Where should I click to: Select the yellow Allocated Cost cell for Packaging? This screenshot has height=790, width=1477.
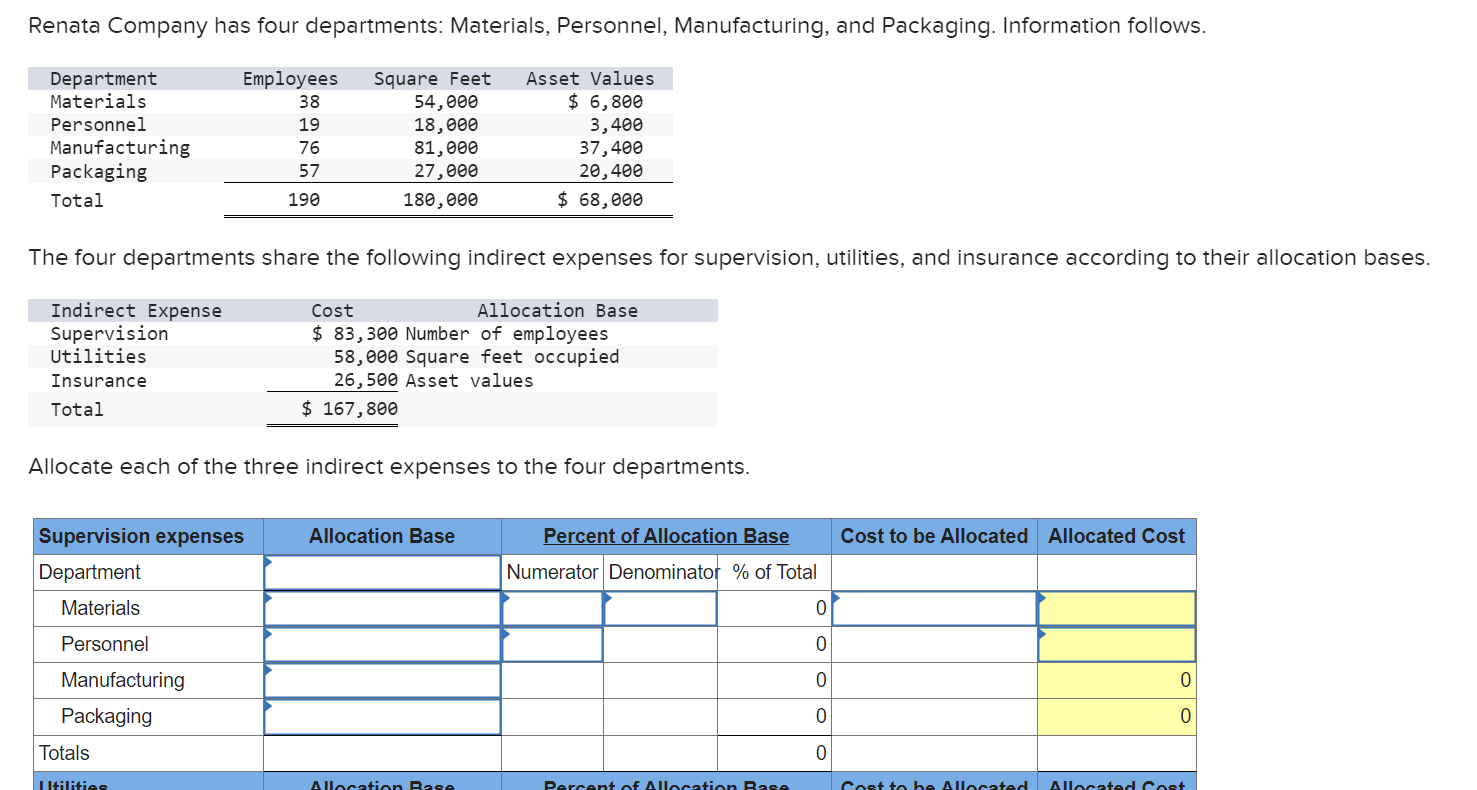[x=1116, y=716]
